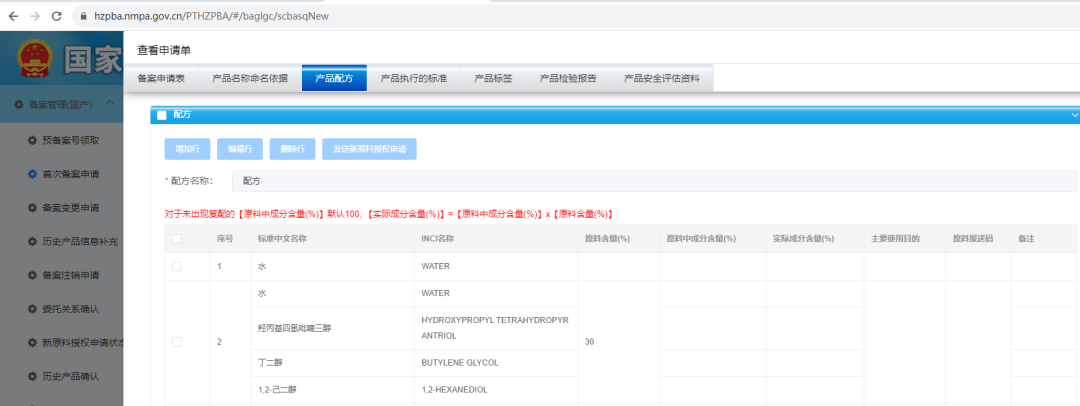Check the row 2 checkbox
Image resolution: width=1080 pixels, height=406 pixels.
[176, 342]
